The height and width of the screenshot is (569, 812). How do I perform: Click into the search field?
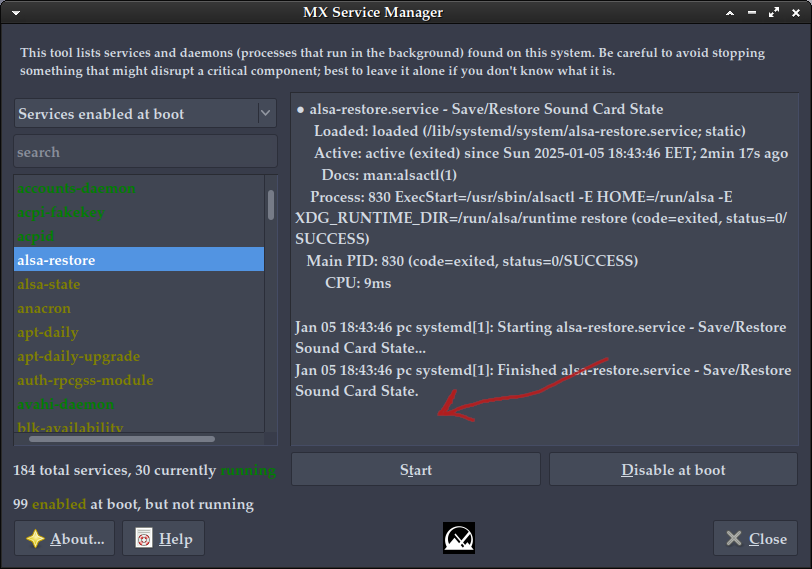(x=145, y=152)
